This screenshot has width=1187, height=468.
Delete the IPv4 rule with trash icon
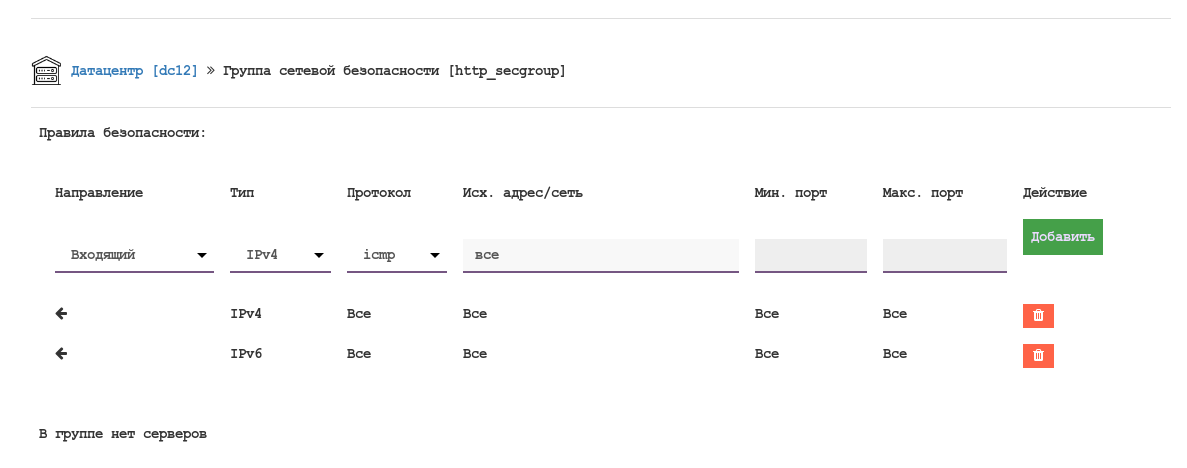1038,316
